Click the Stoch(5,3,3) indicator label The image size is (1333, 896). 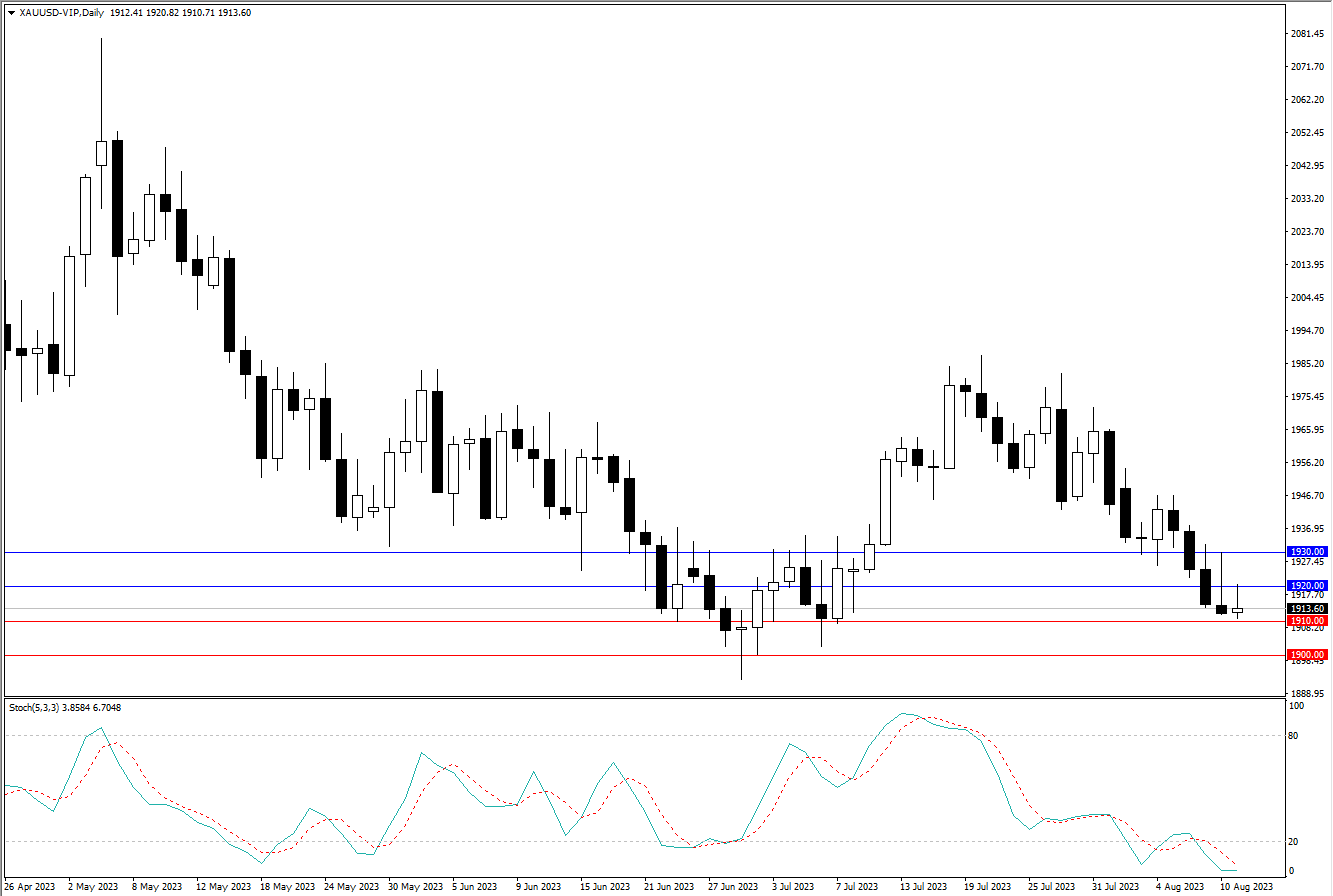pos(37,708)
